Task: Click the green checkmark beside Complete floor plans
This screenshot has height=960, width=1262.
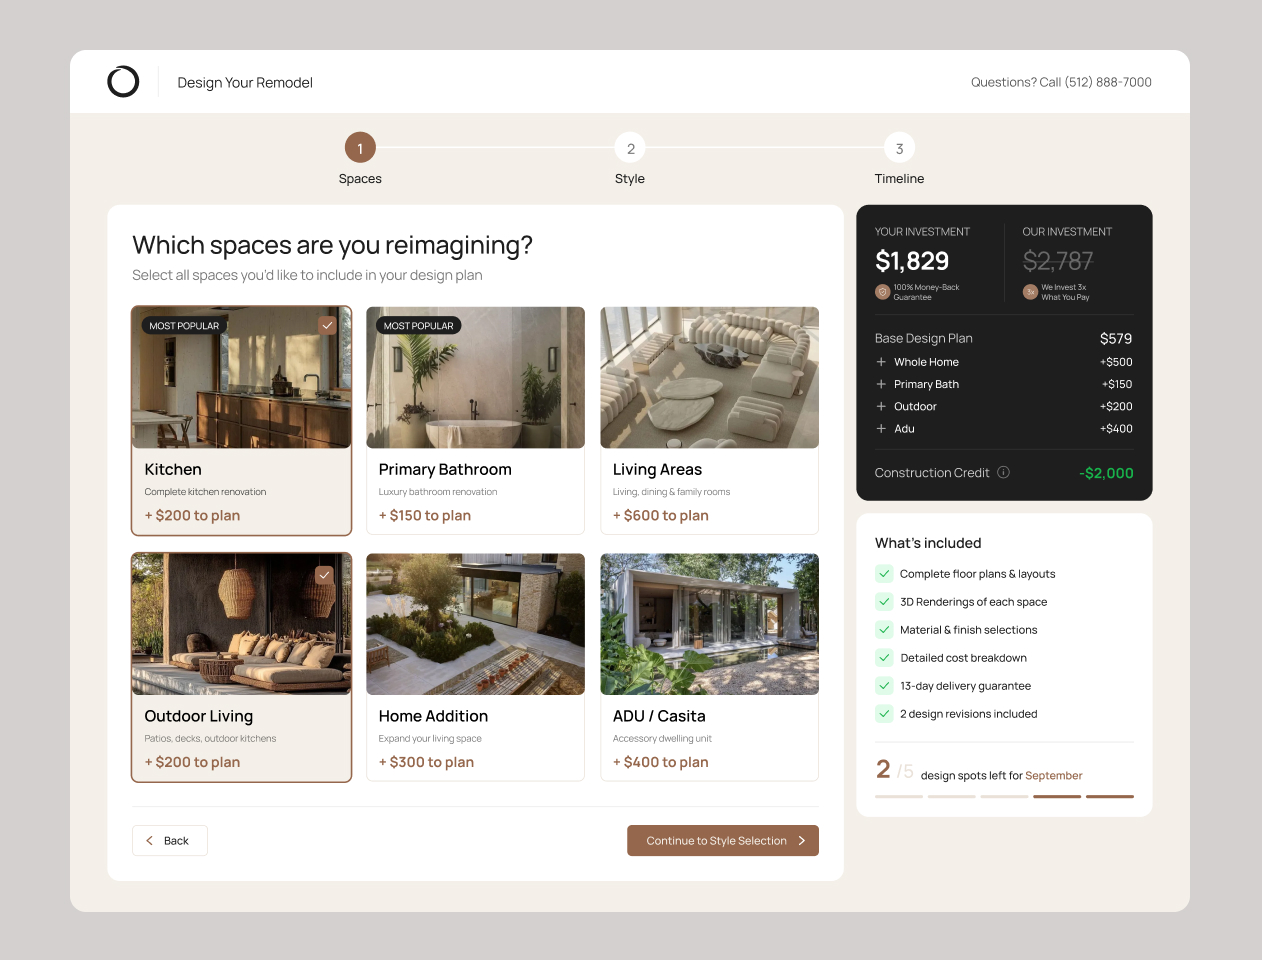Action: [884, 573]
